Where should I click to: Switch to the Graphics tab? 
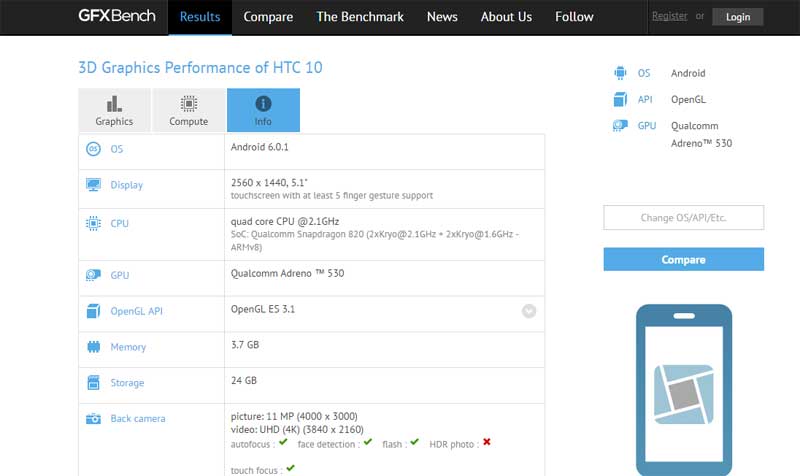pyautogui.click(x=114, y=110)
